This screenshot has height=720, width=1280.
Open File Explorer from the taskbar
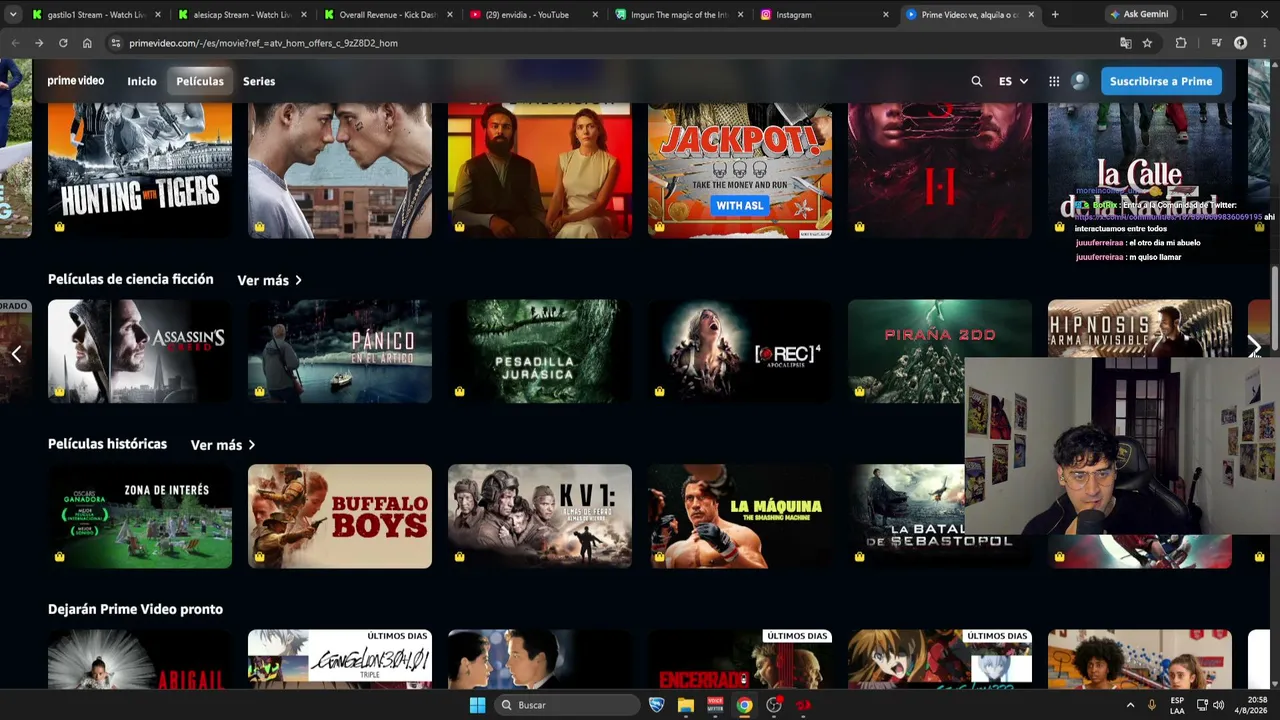click(x=686, y=705)
